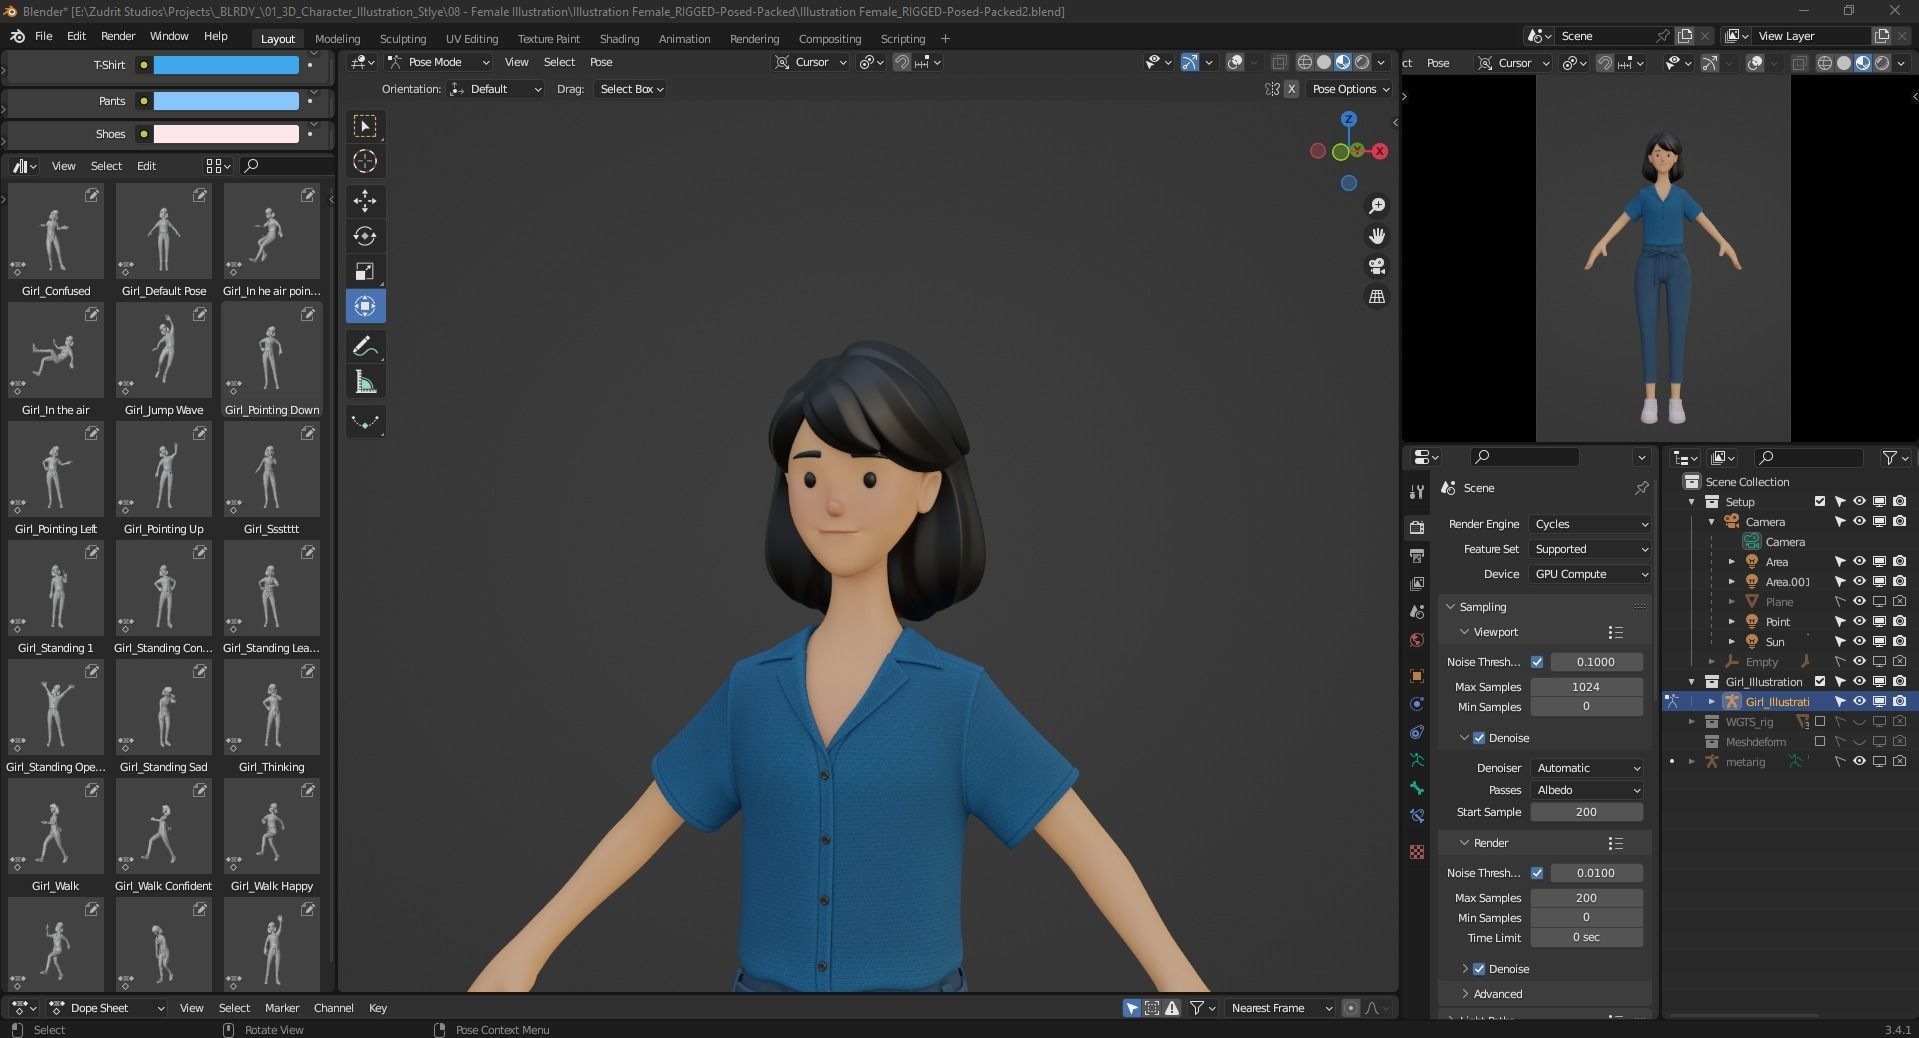Screen dimensions: 1919x1038
Task: Open the View Layer properties tab icon
Action: point(1416,583)
